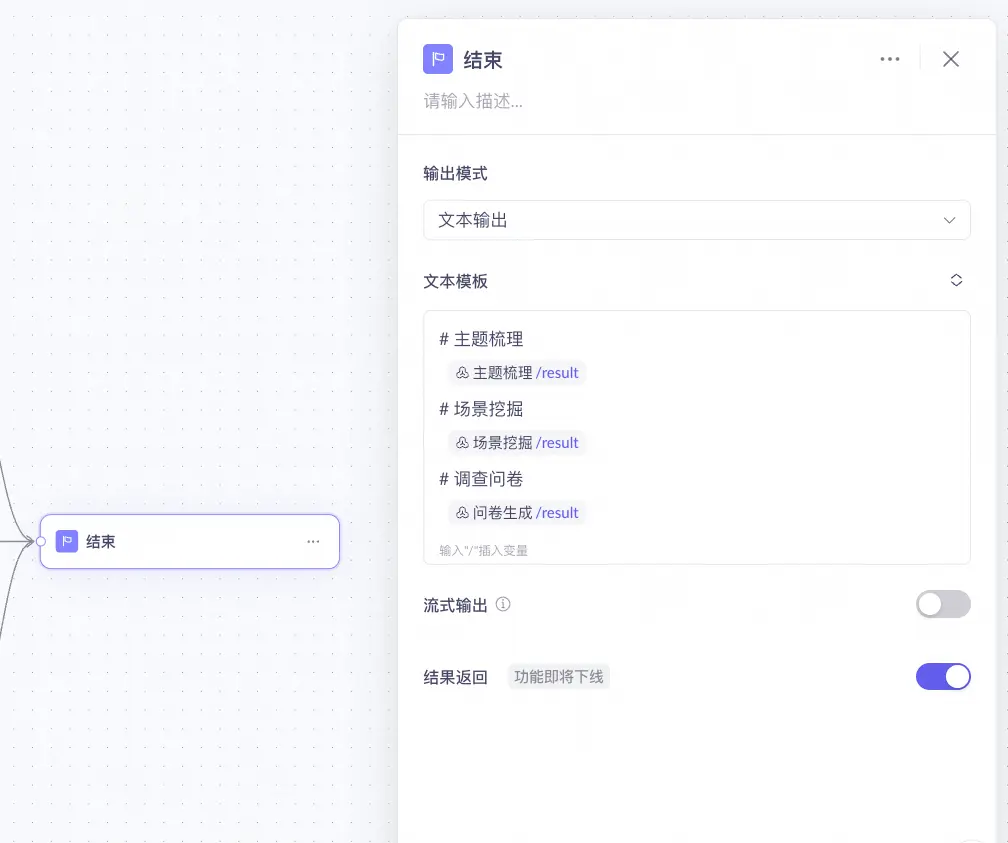Click the input connector circle of the 结束 node
Image resolution: width=1008 pixels, height=843 pixels.
tap(40, 541)
